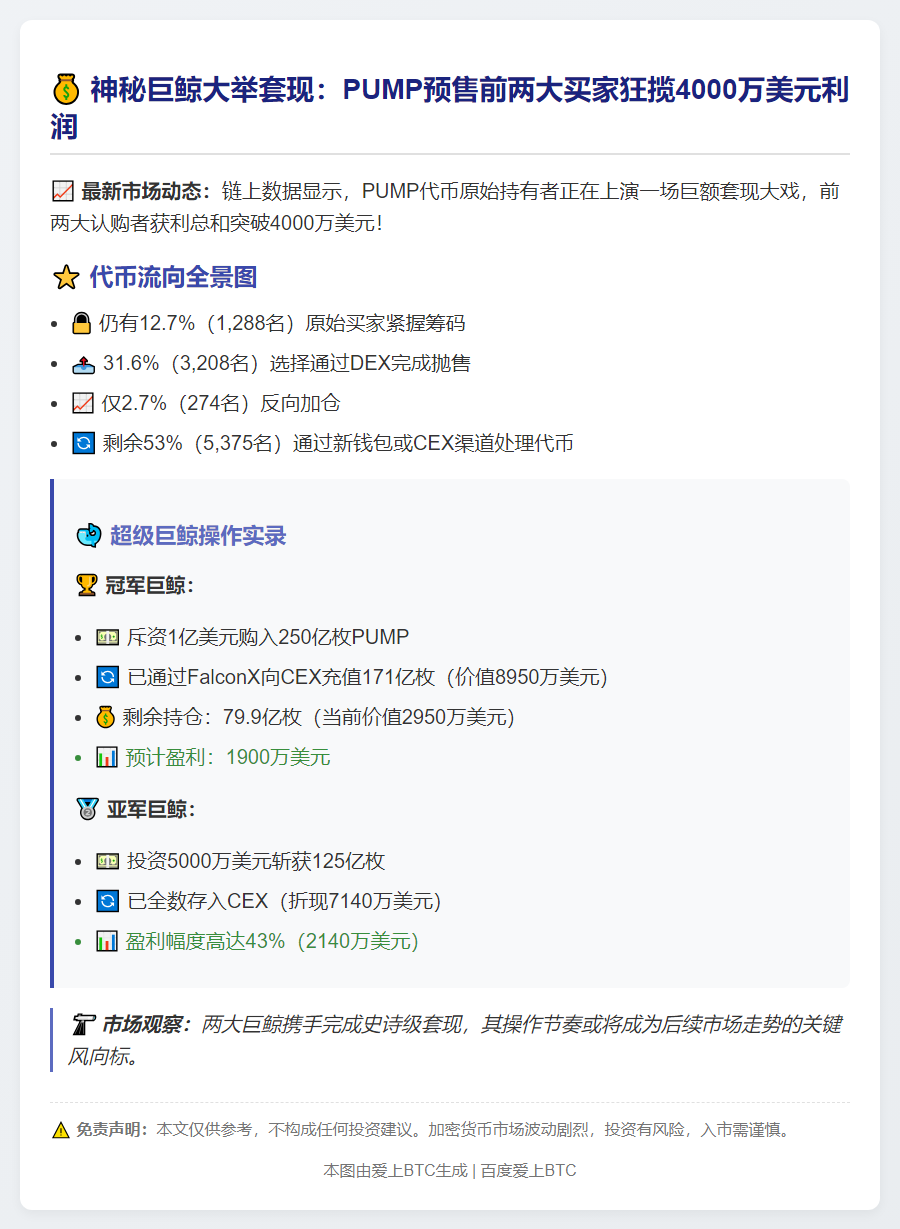Click the silver medal icon beside 亚军巨鲸
Screen dimensions: 900x1229
[x=87, y=809]
